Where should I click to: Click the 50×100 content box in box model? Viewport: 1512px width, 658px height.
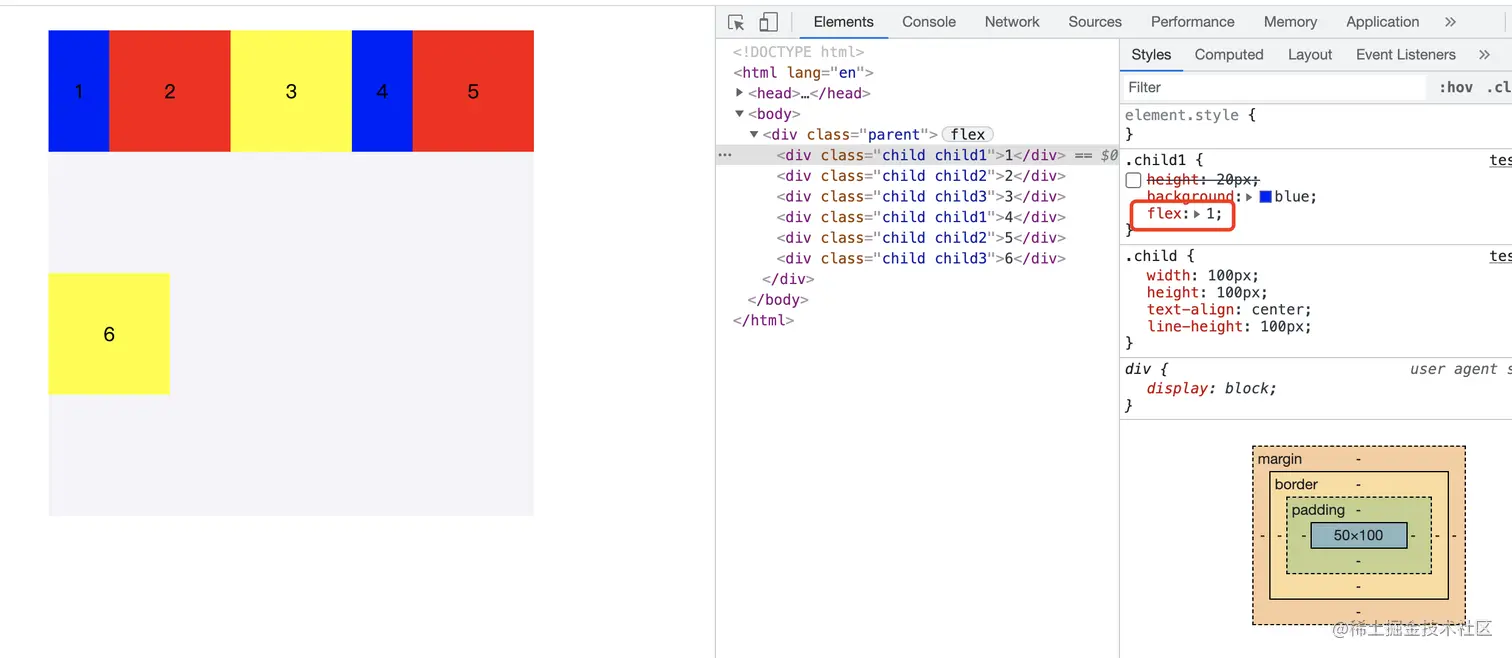tap(1358, 536)
